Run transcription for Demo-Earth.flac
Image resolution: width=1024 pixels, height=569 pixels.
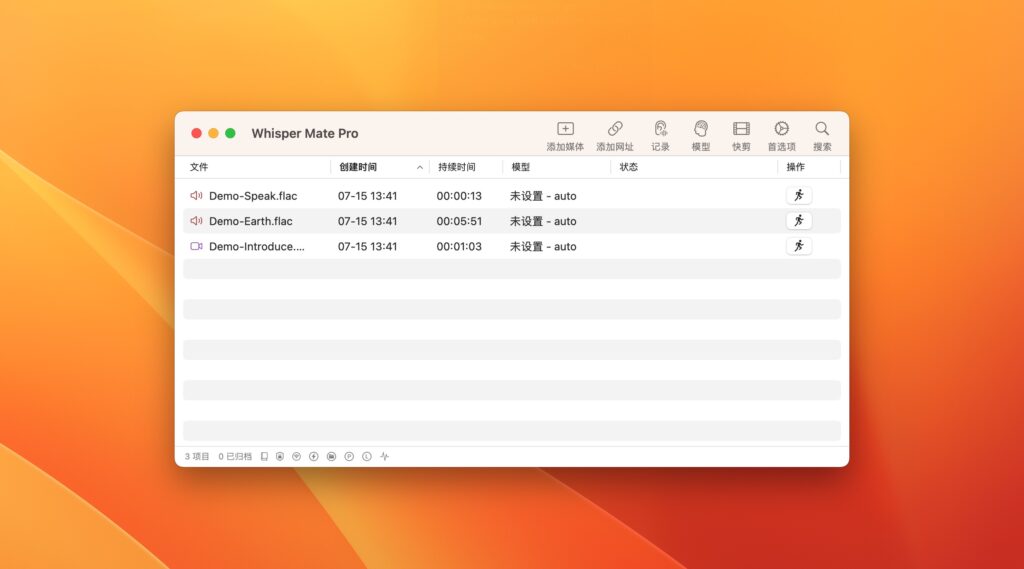pyautogui.click(x=799, y=221)
